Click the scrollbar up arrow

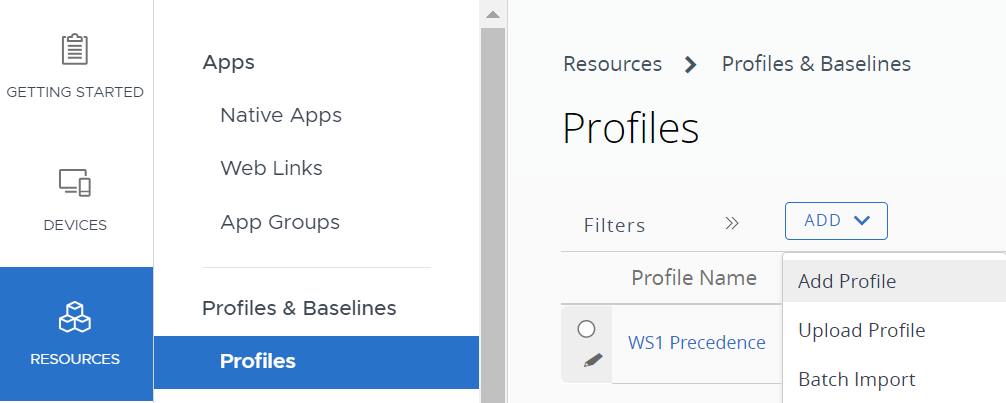492,14
